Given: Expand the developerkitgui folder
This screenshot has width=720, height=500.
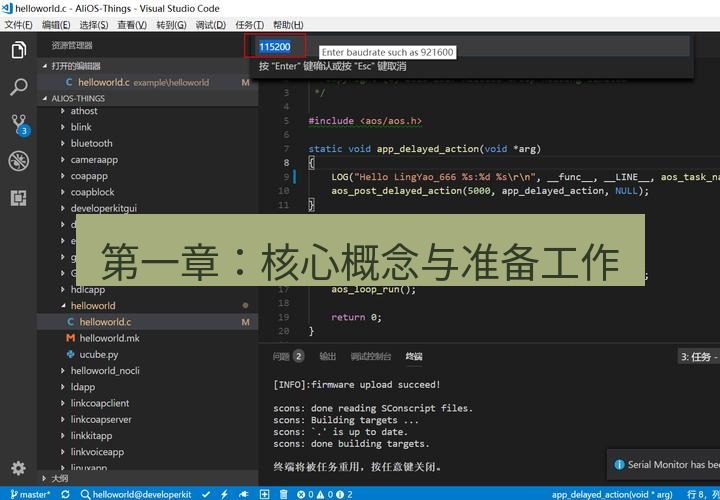Looking at the screenshot, I should [x=103, y=208].
